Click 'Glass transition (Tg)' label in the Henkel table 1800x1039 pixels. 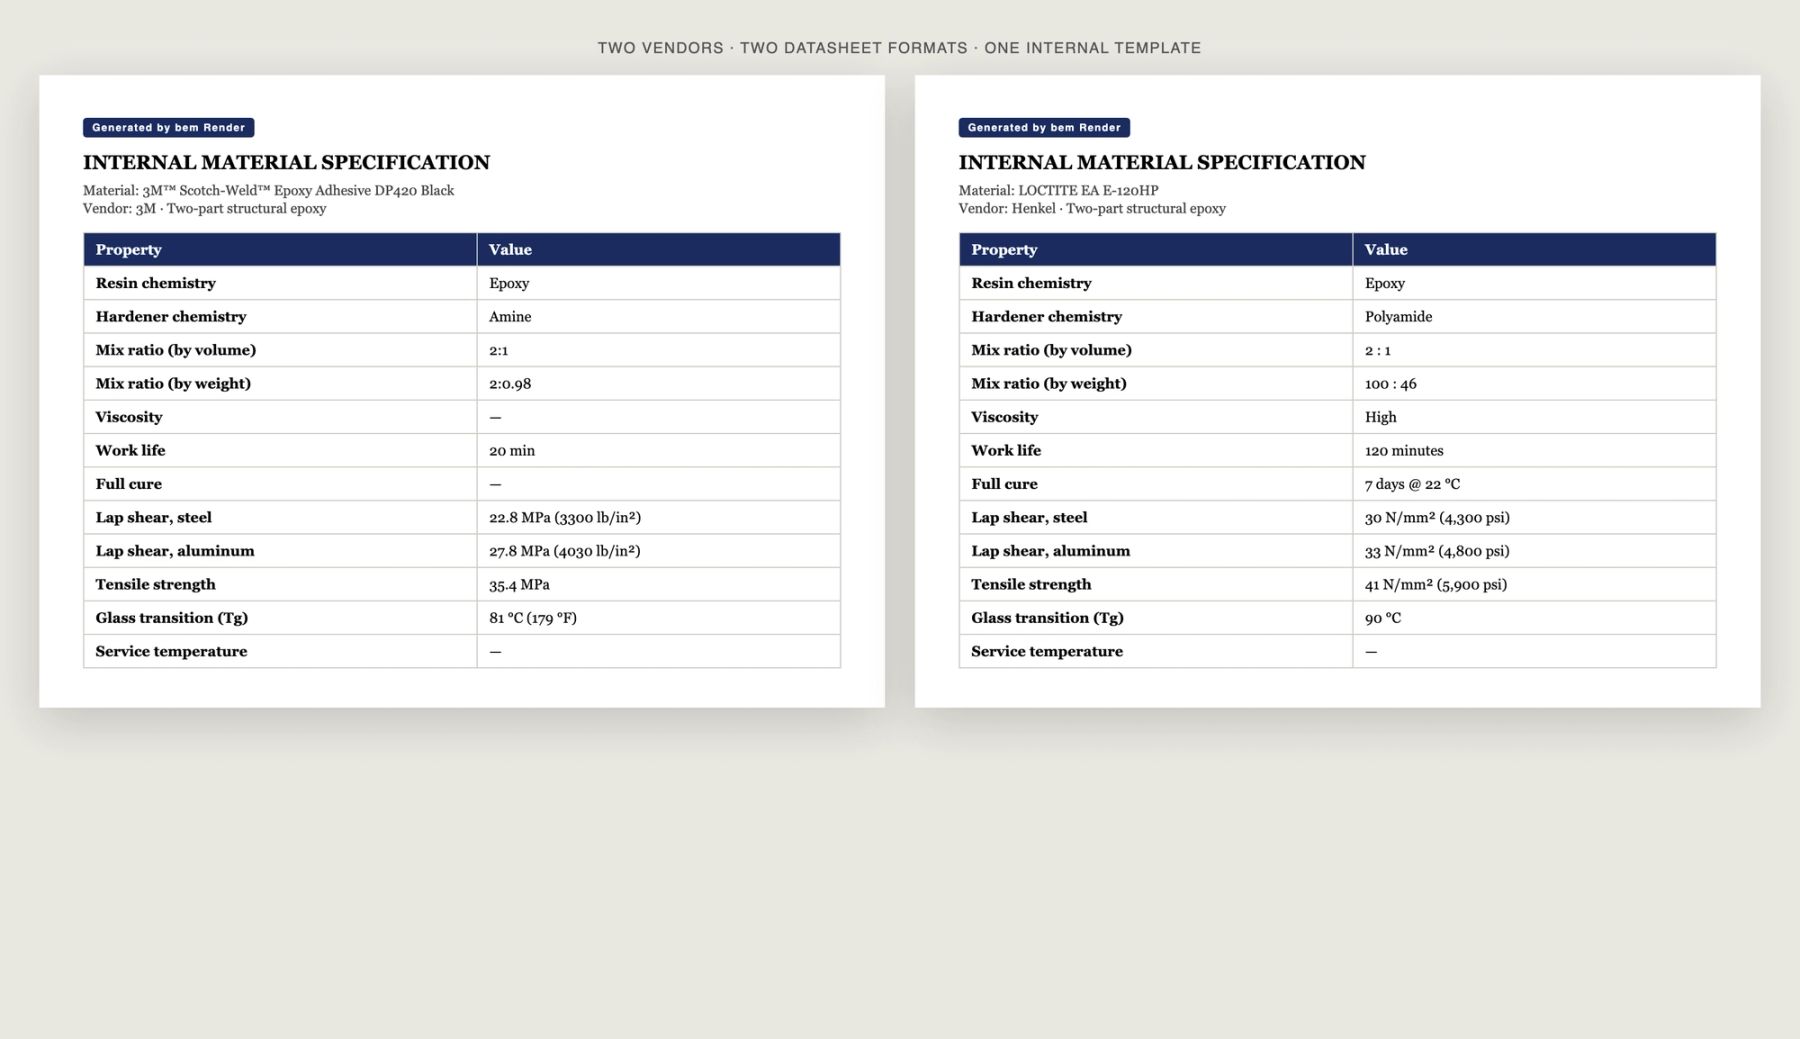click(x=1047, y=618)
